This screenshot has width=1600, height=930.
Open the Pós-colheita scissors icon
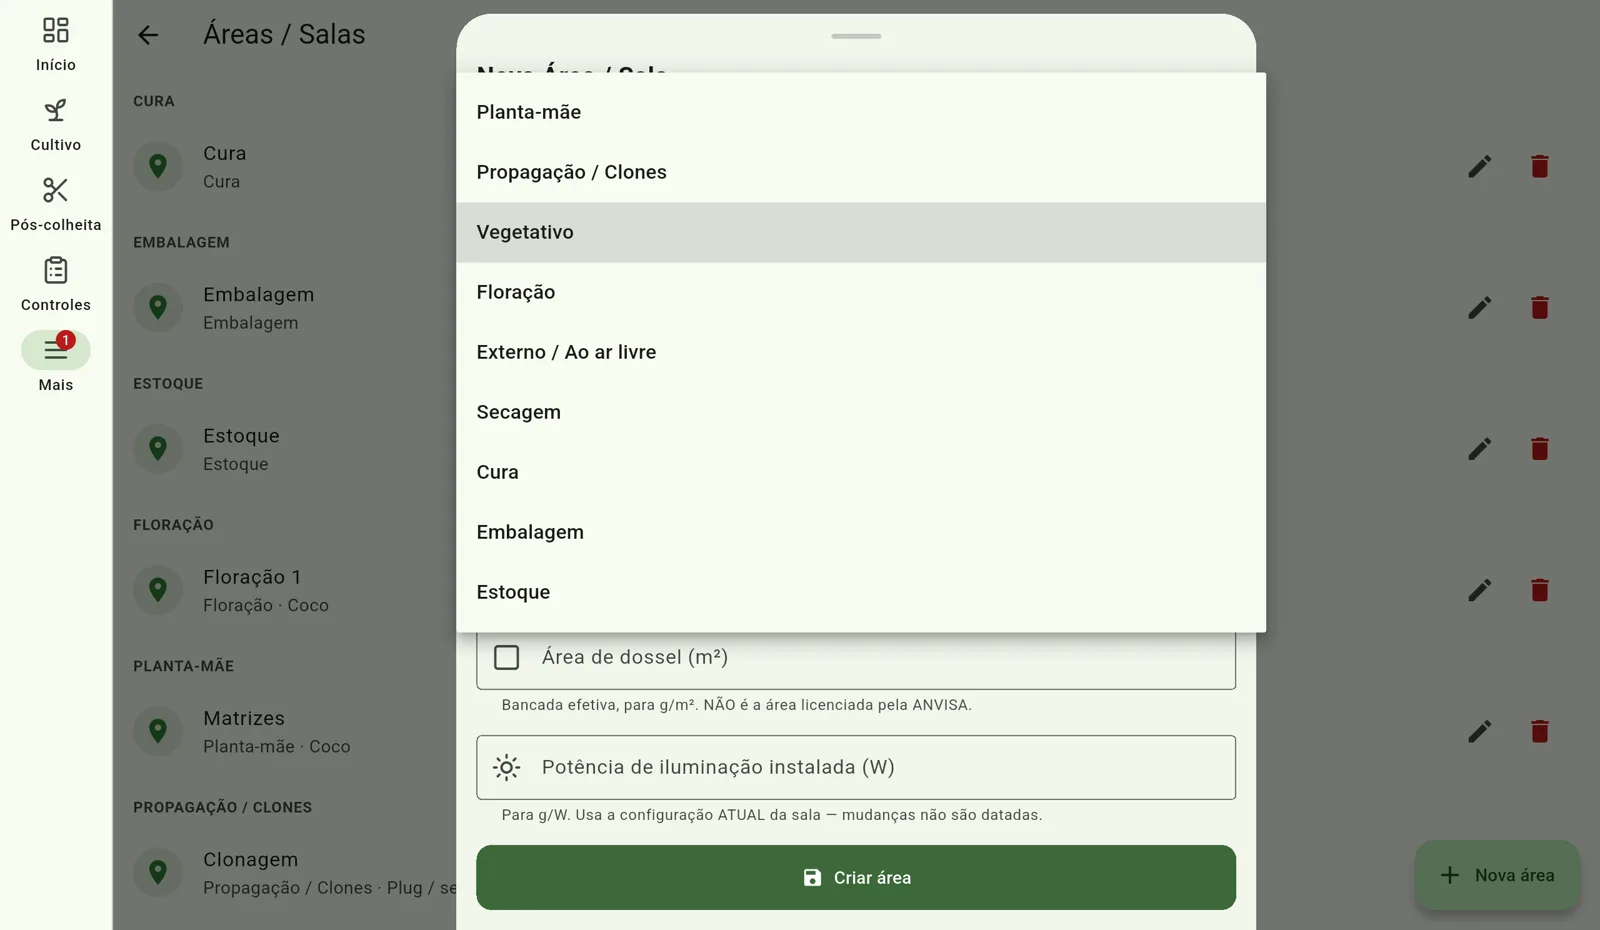click(x=56, y=191)
